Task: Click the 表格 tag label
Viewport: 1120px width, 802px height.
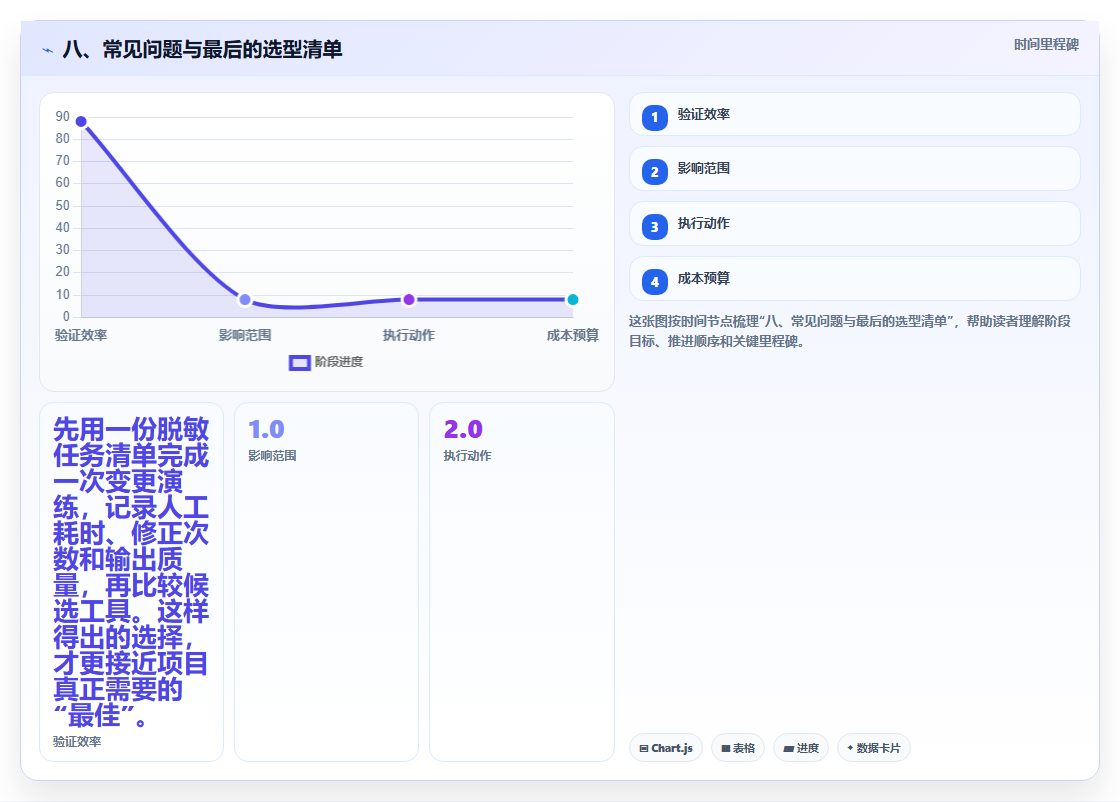Action: coord(744,748)
